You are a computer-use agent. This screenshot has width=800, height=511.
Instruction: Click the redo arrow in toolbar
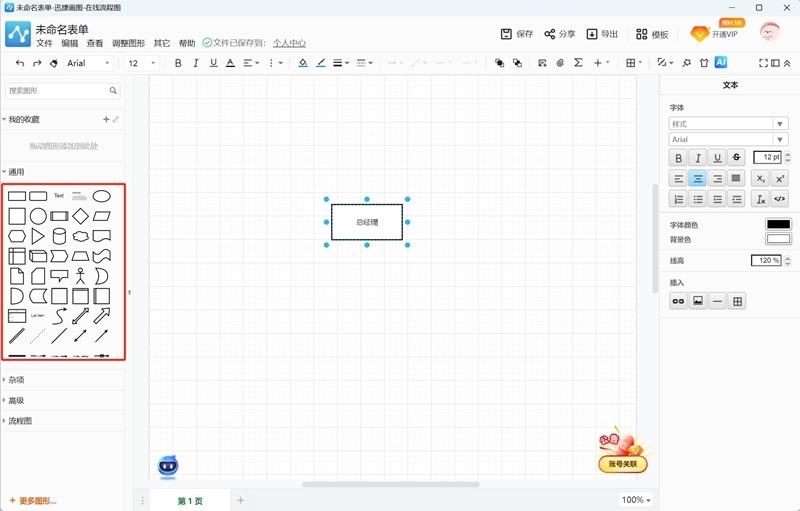[x=37, y=63]
